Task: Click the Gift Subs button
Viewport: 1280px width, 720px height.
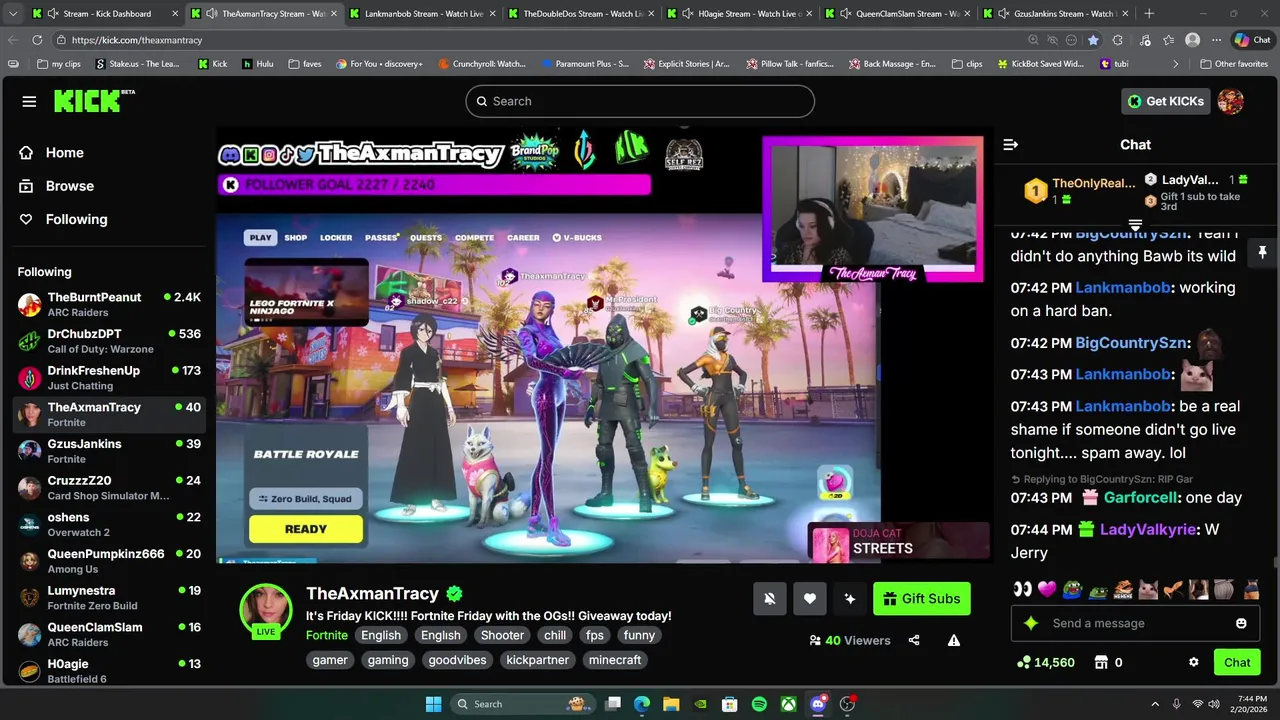Action: click(x=922, y=598)
